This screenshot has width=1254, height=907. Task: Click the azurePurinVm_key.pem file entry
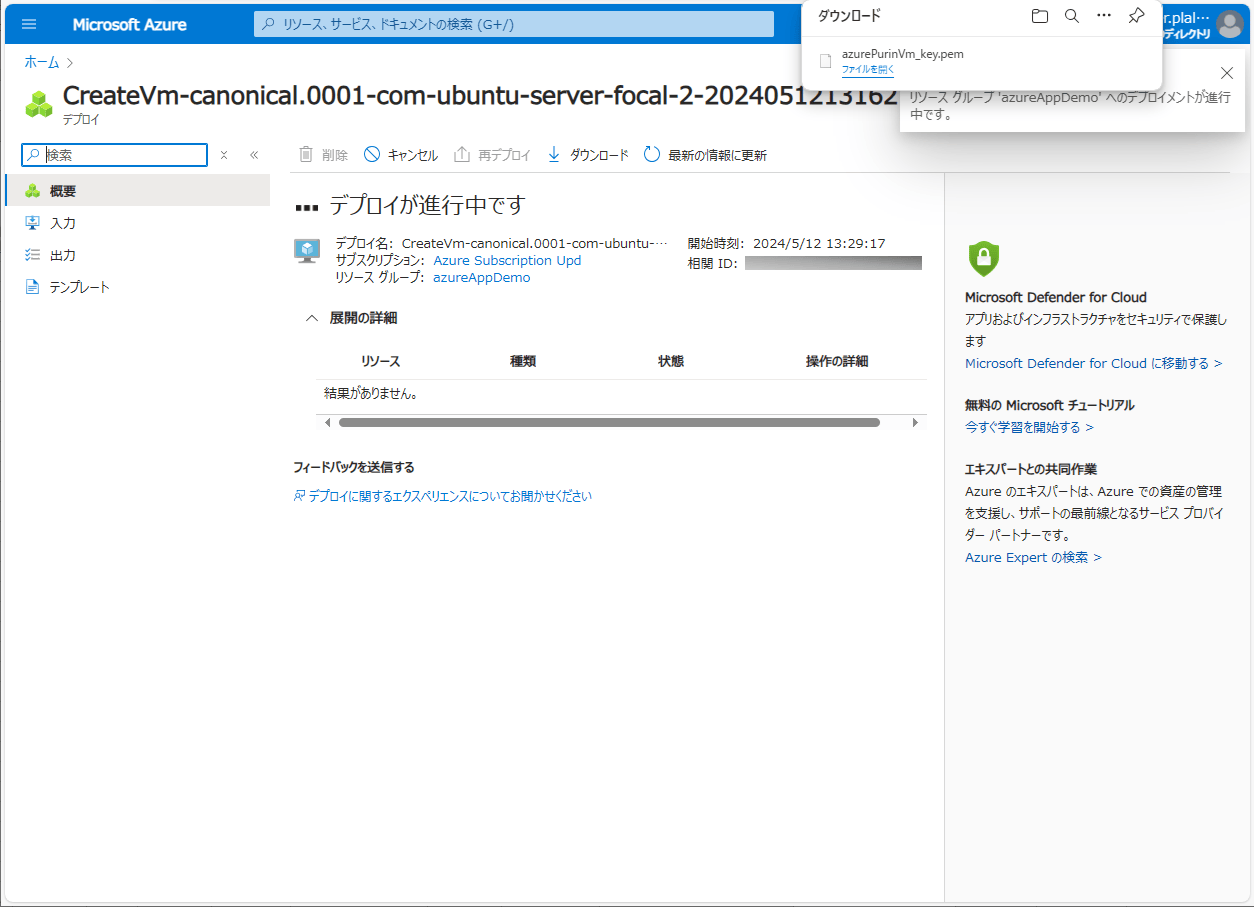coord(902,54)
